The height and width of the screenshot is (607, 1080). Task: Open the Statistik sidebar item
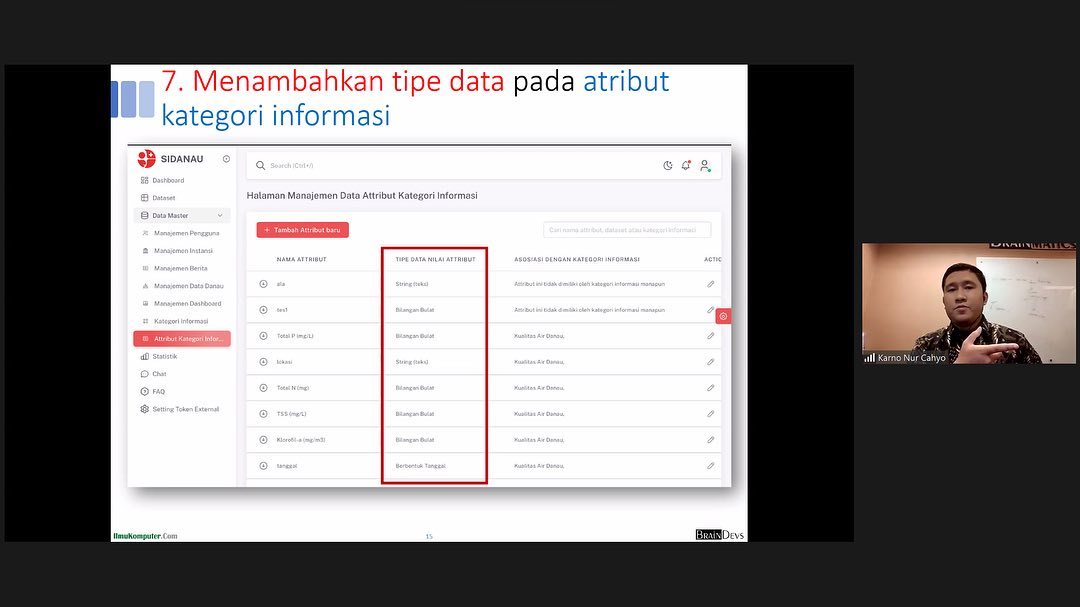tap(164, 356)
